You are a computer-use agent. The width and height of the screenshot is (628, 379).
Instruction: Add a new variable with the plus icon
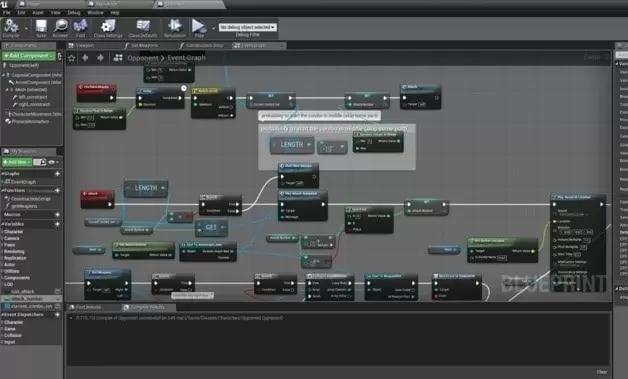[x=57, y=224]
